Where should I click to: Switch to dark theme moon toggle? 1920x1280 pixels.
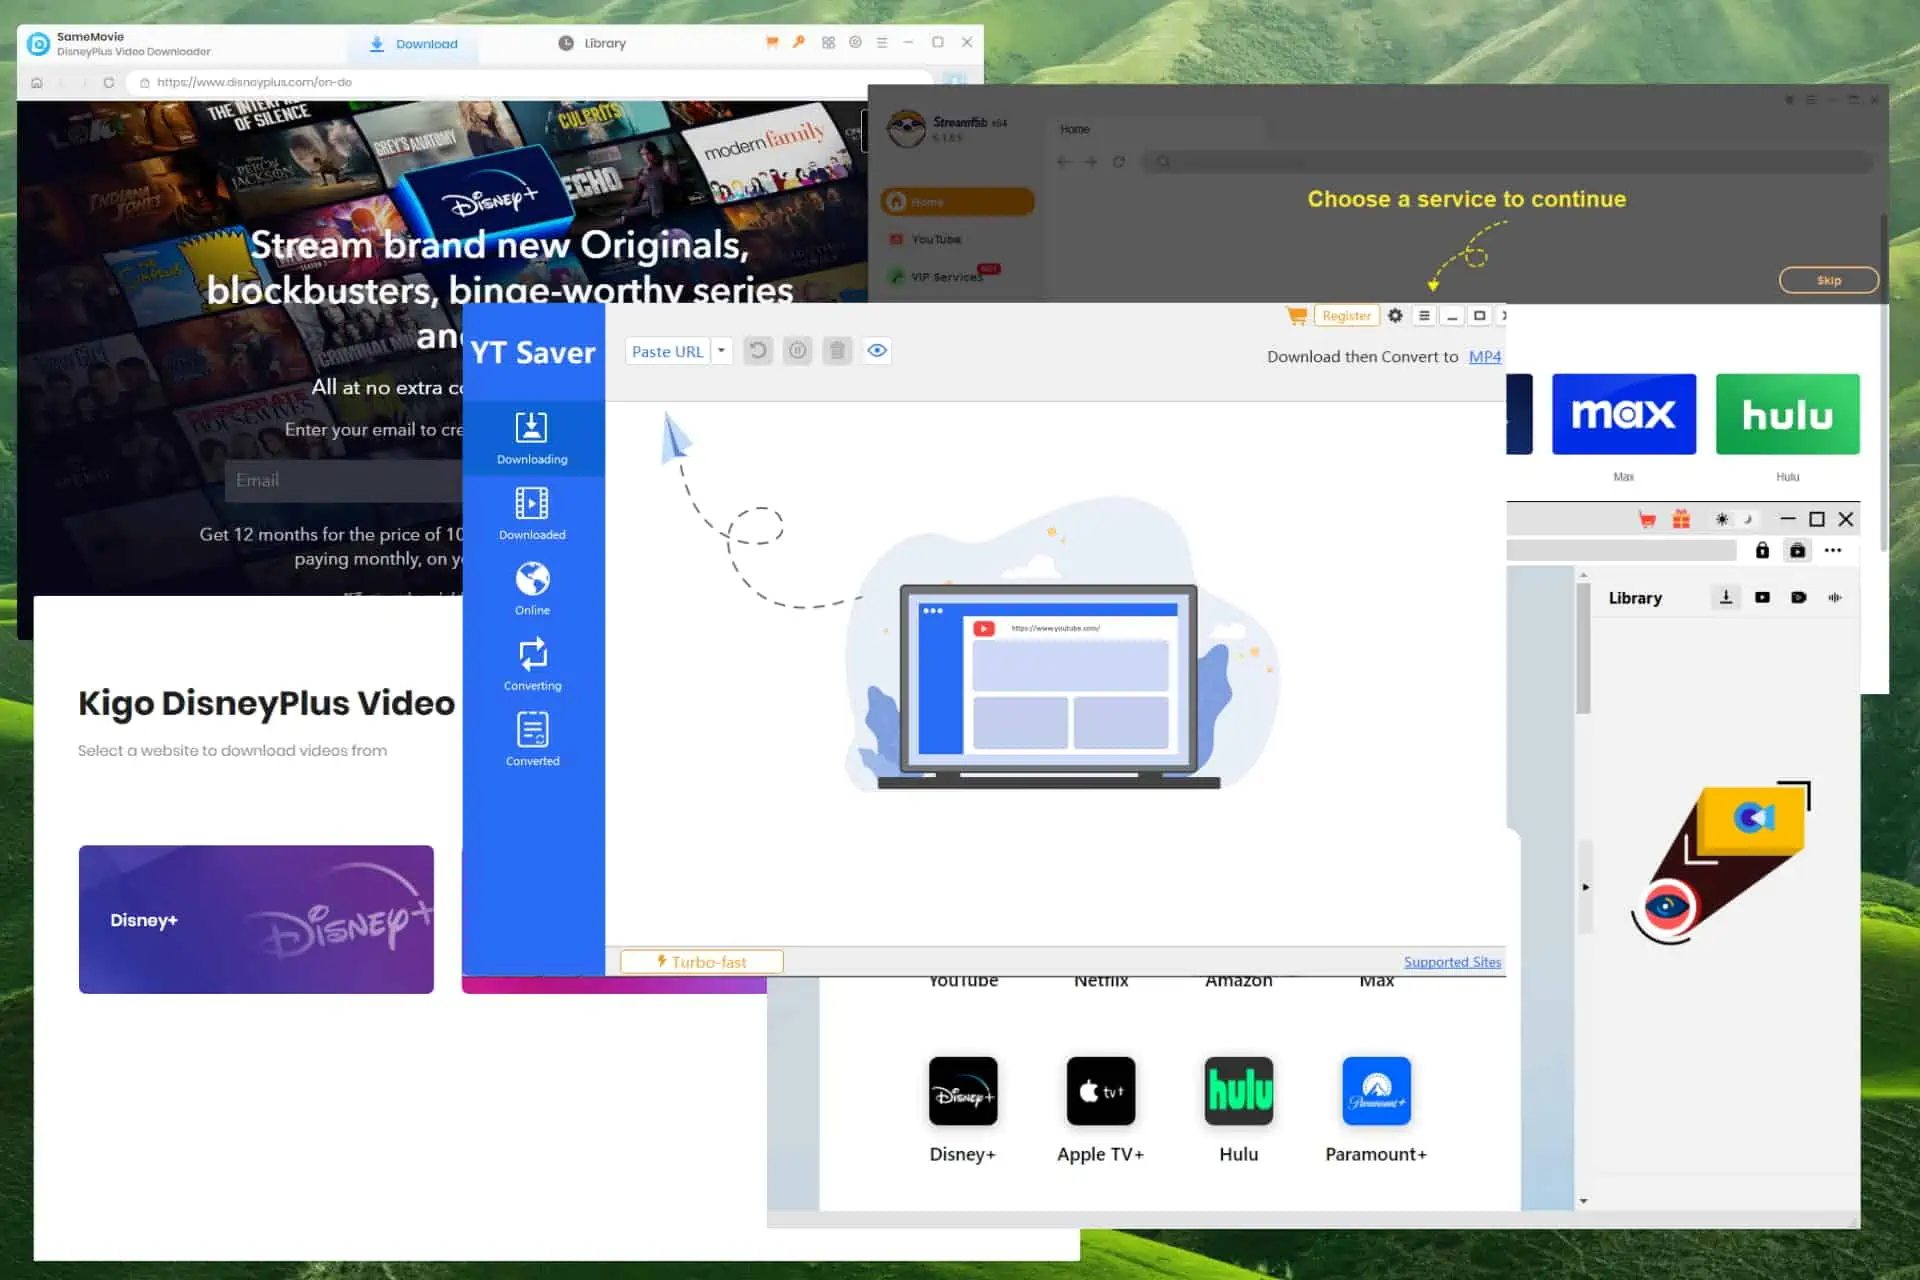click(1748, 519)
